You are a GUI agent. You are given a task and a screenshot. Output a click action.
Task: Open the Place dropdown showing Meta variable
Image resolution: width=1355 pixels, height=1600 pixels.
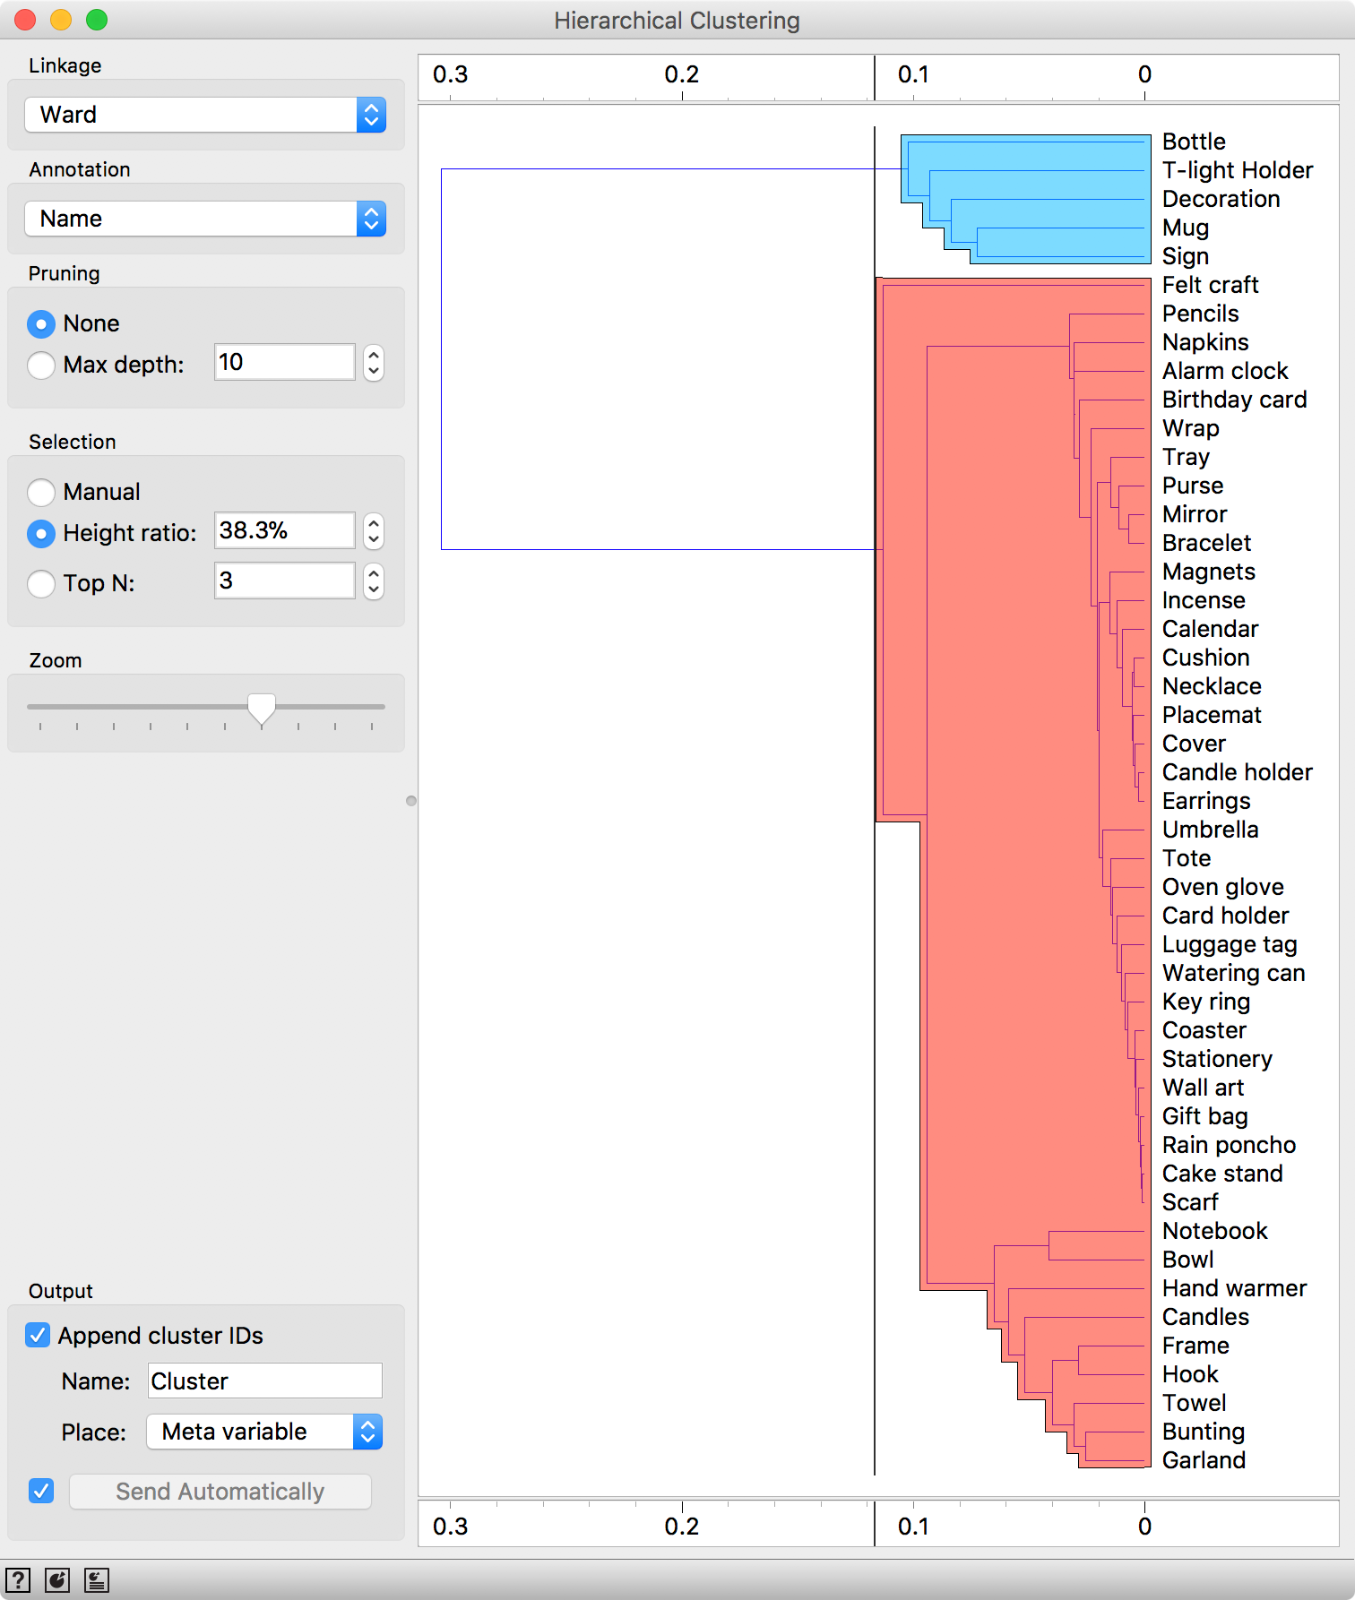(265, 1432)
